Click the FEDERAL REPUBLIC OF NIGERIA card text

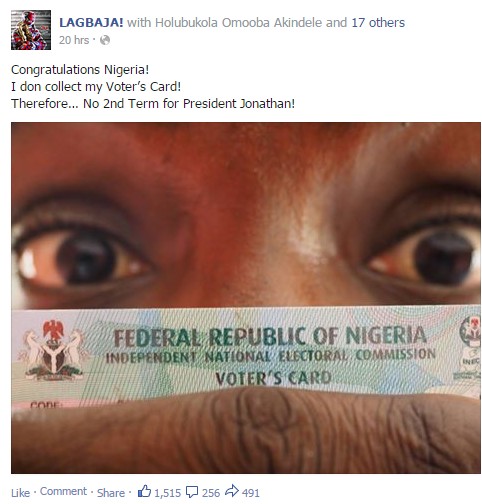click(x=270, y=336)
